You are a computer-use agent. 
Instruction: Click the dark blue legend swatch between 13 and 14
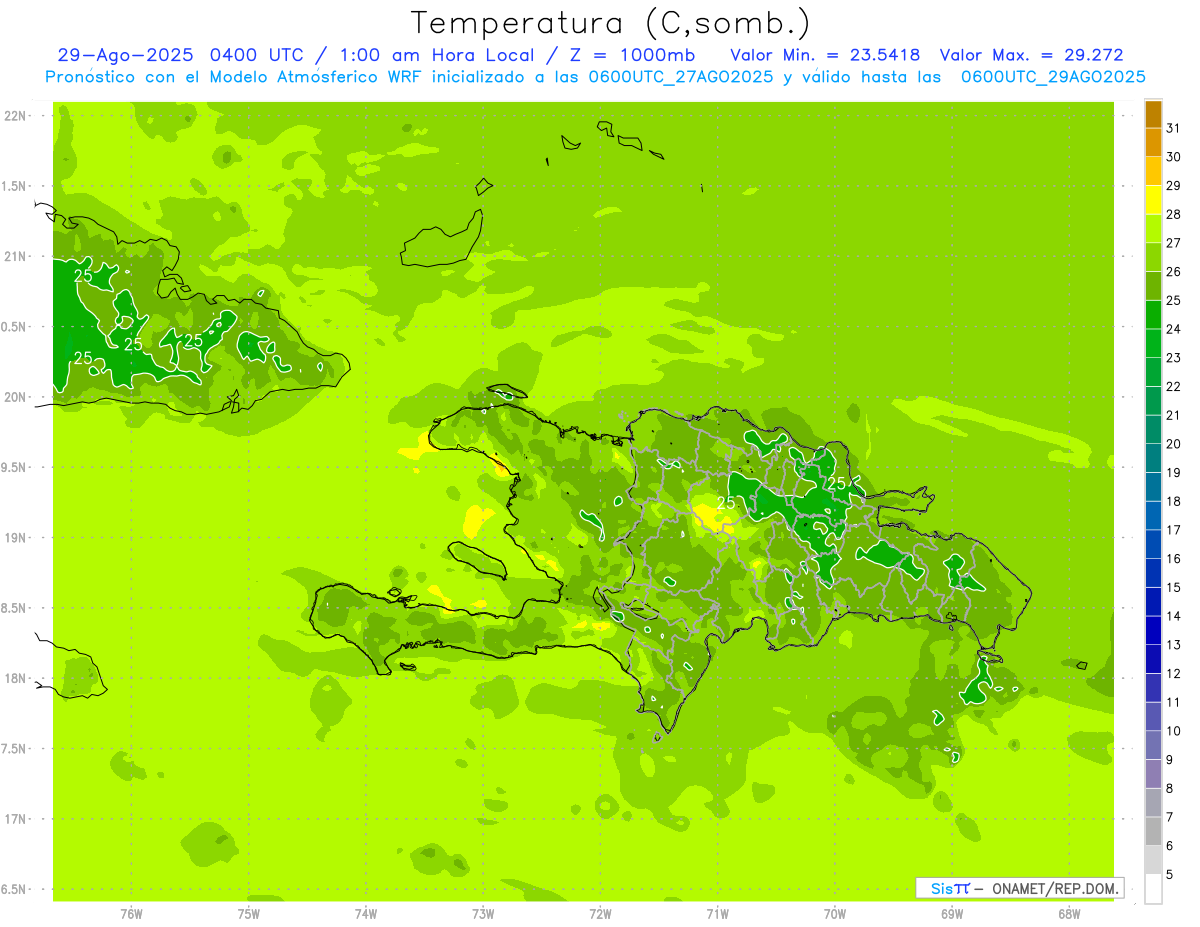1153,630
